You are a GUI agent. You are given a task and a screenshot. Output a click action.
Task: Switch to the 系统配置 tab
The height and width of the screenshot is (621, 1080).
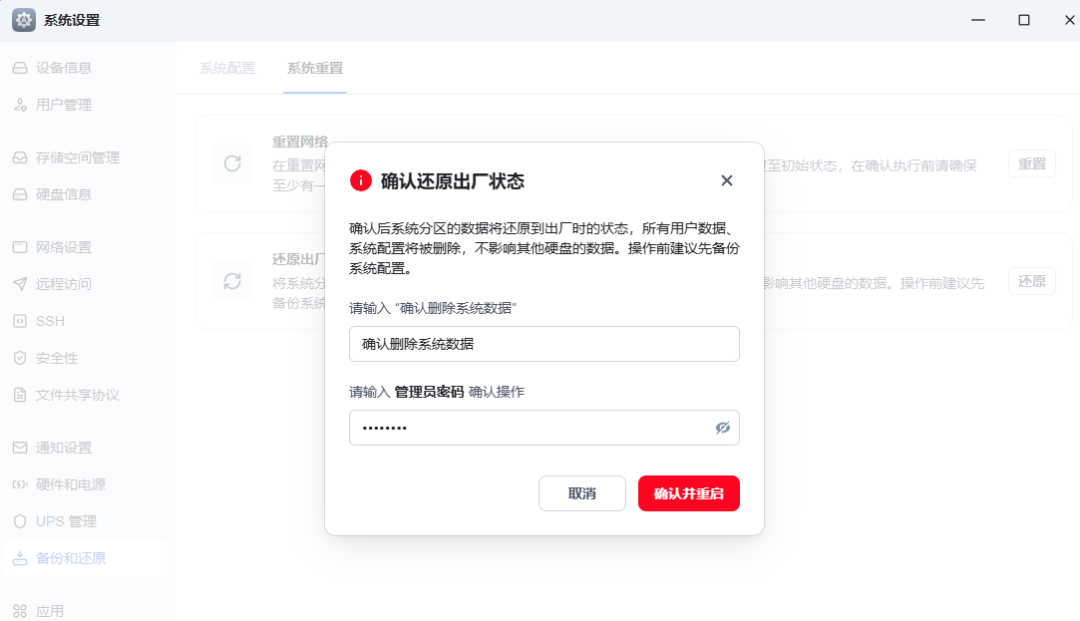click(x=227, y=68)
